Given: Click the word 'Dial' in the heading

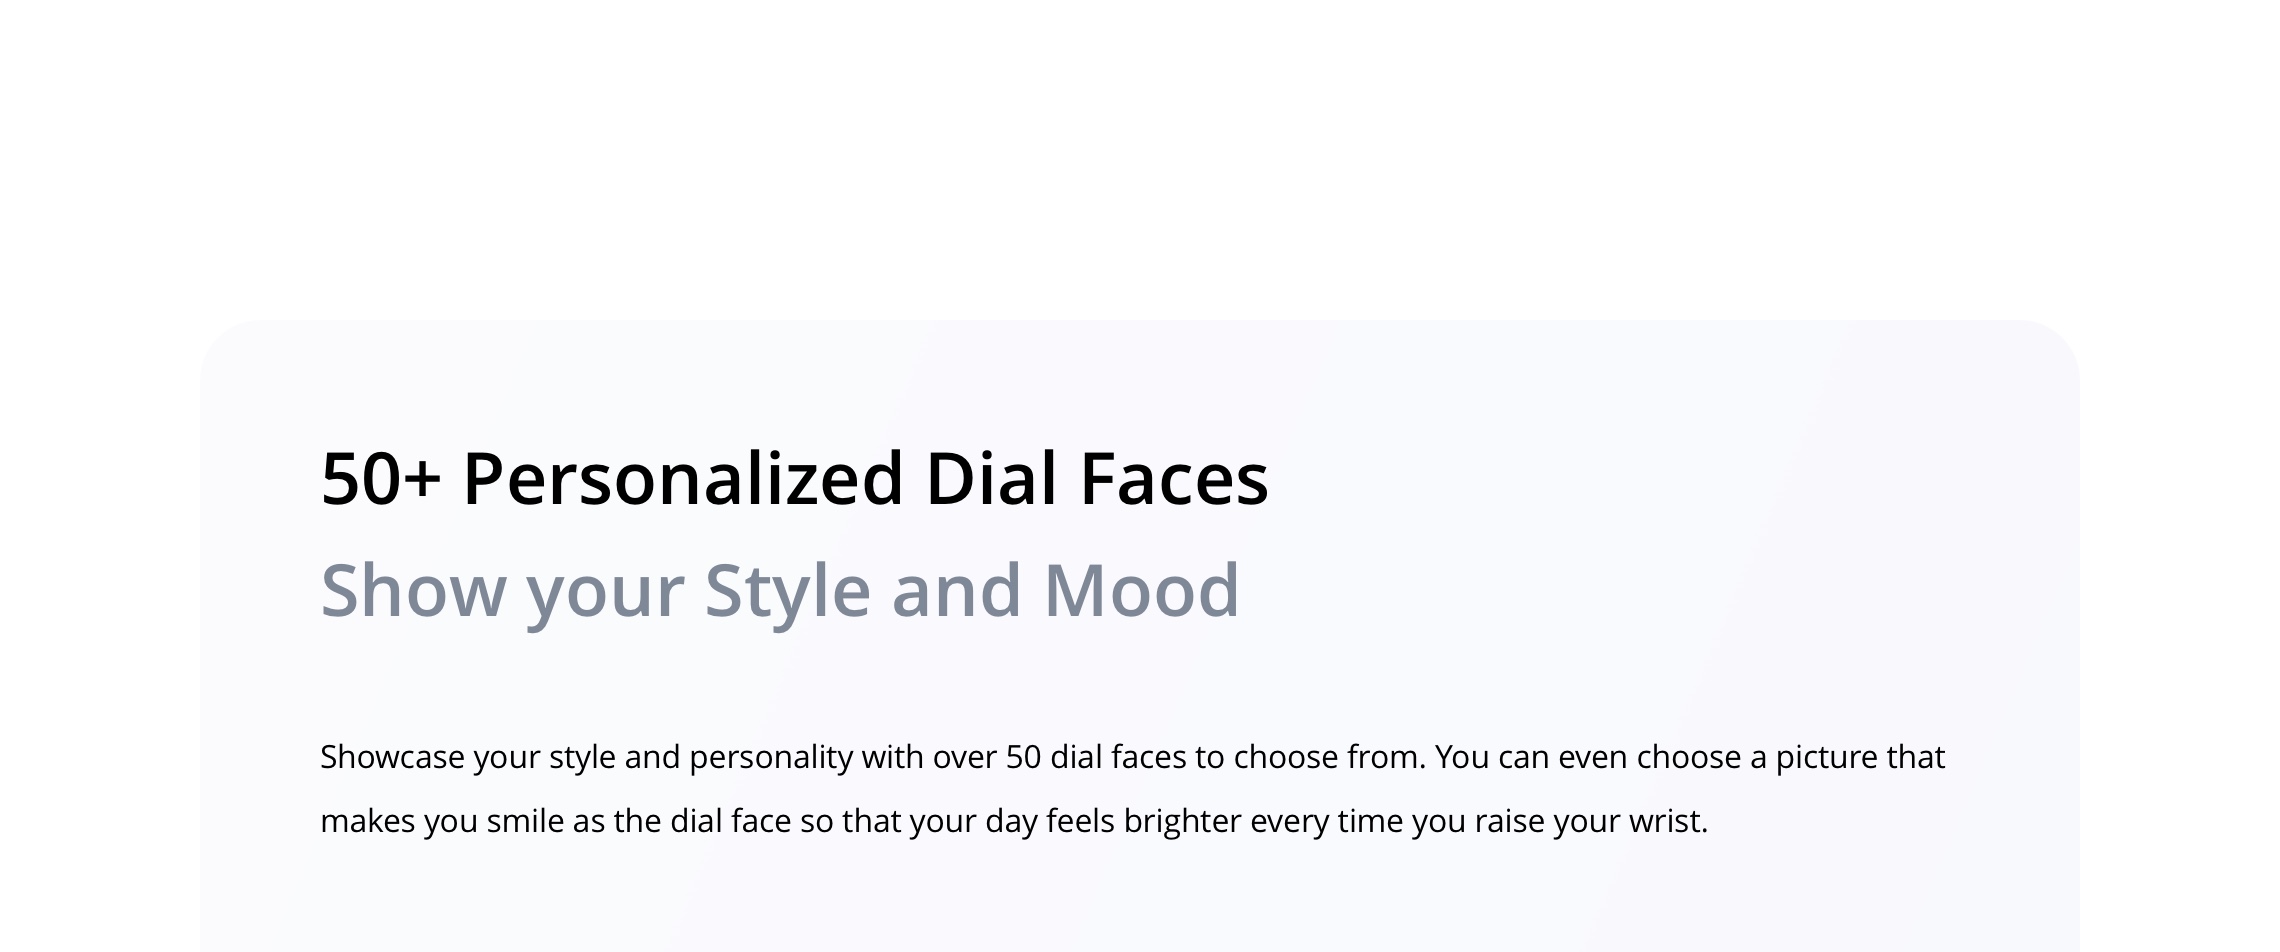Looking at the screenshot, I should click(991, 479).
